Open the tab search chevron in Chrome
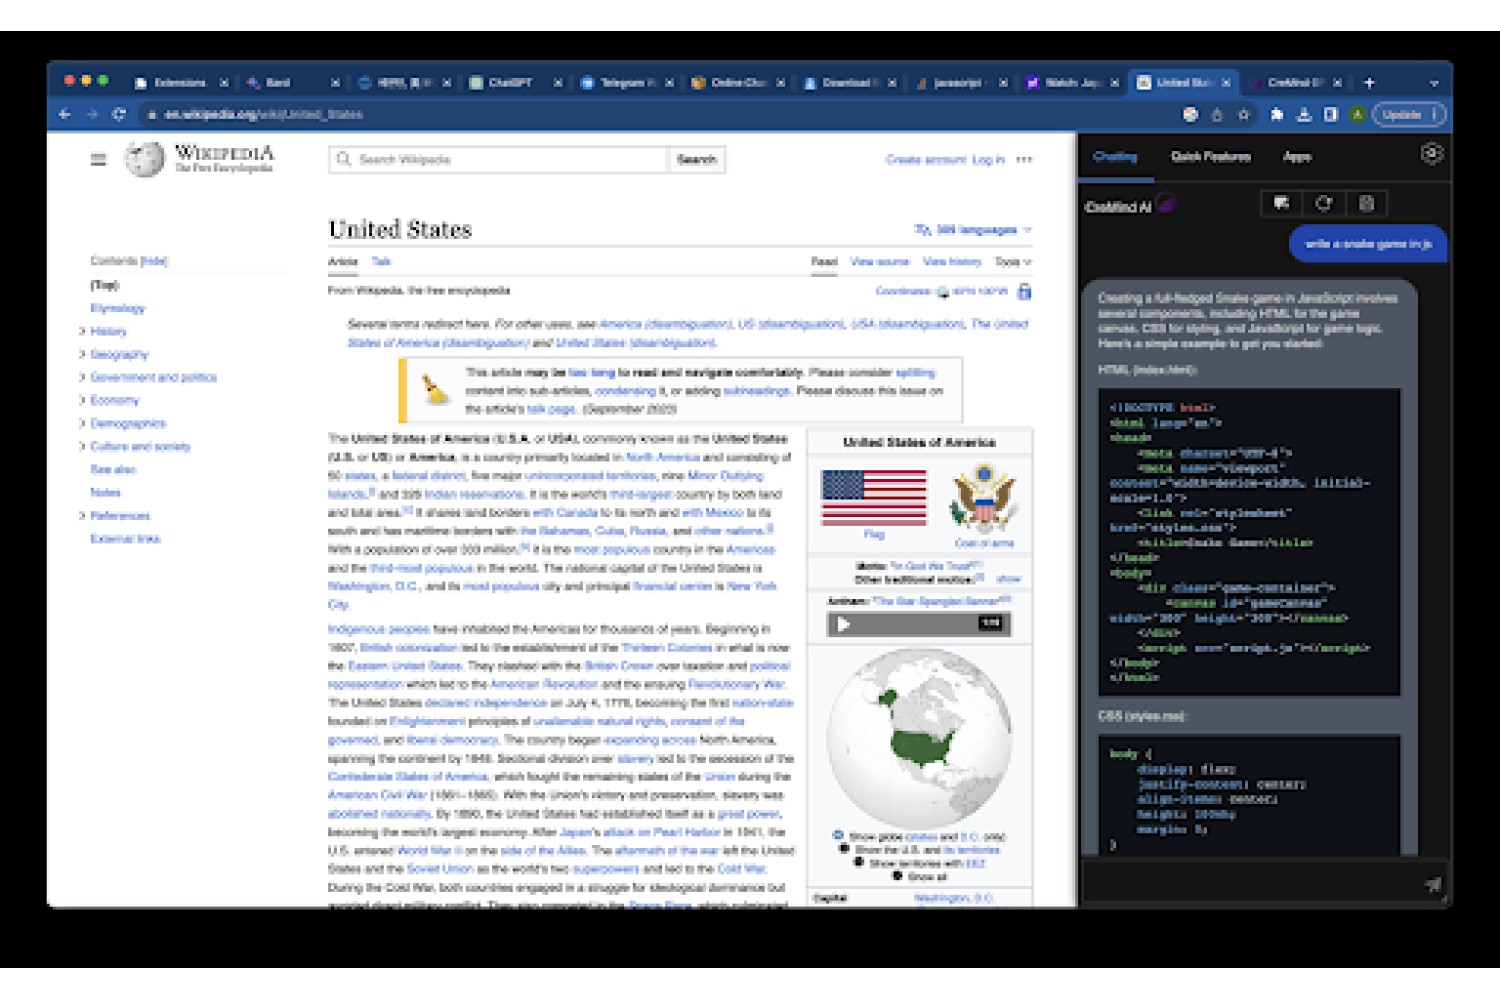Viewport: 1500px width, 1000px height. [x=1434, y=83]
